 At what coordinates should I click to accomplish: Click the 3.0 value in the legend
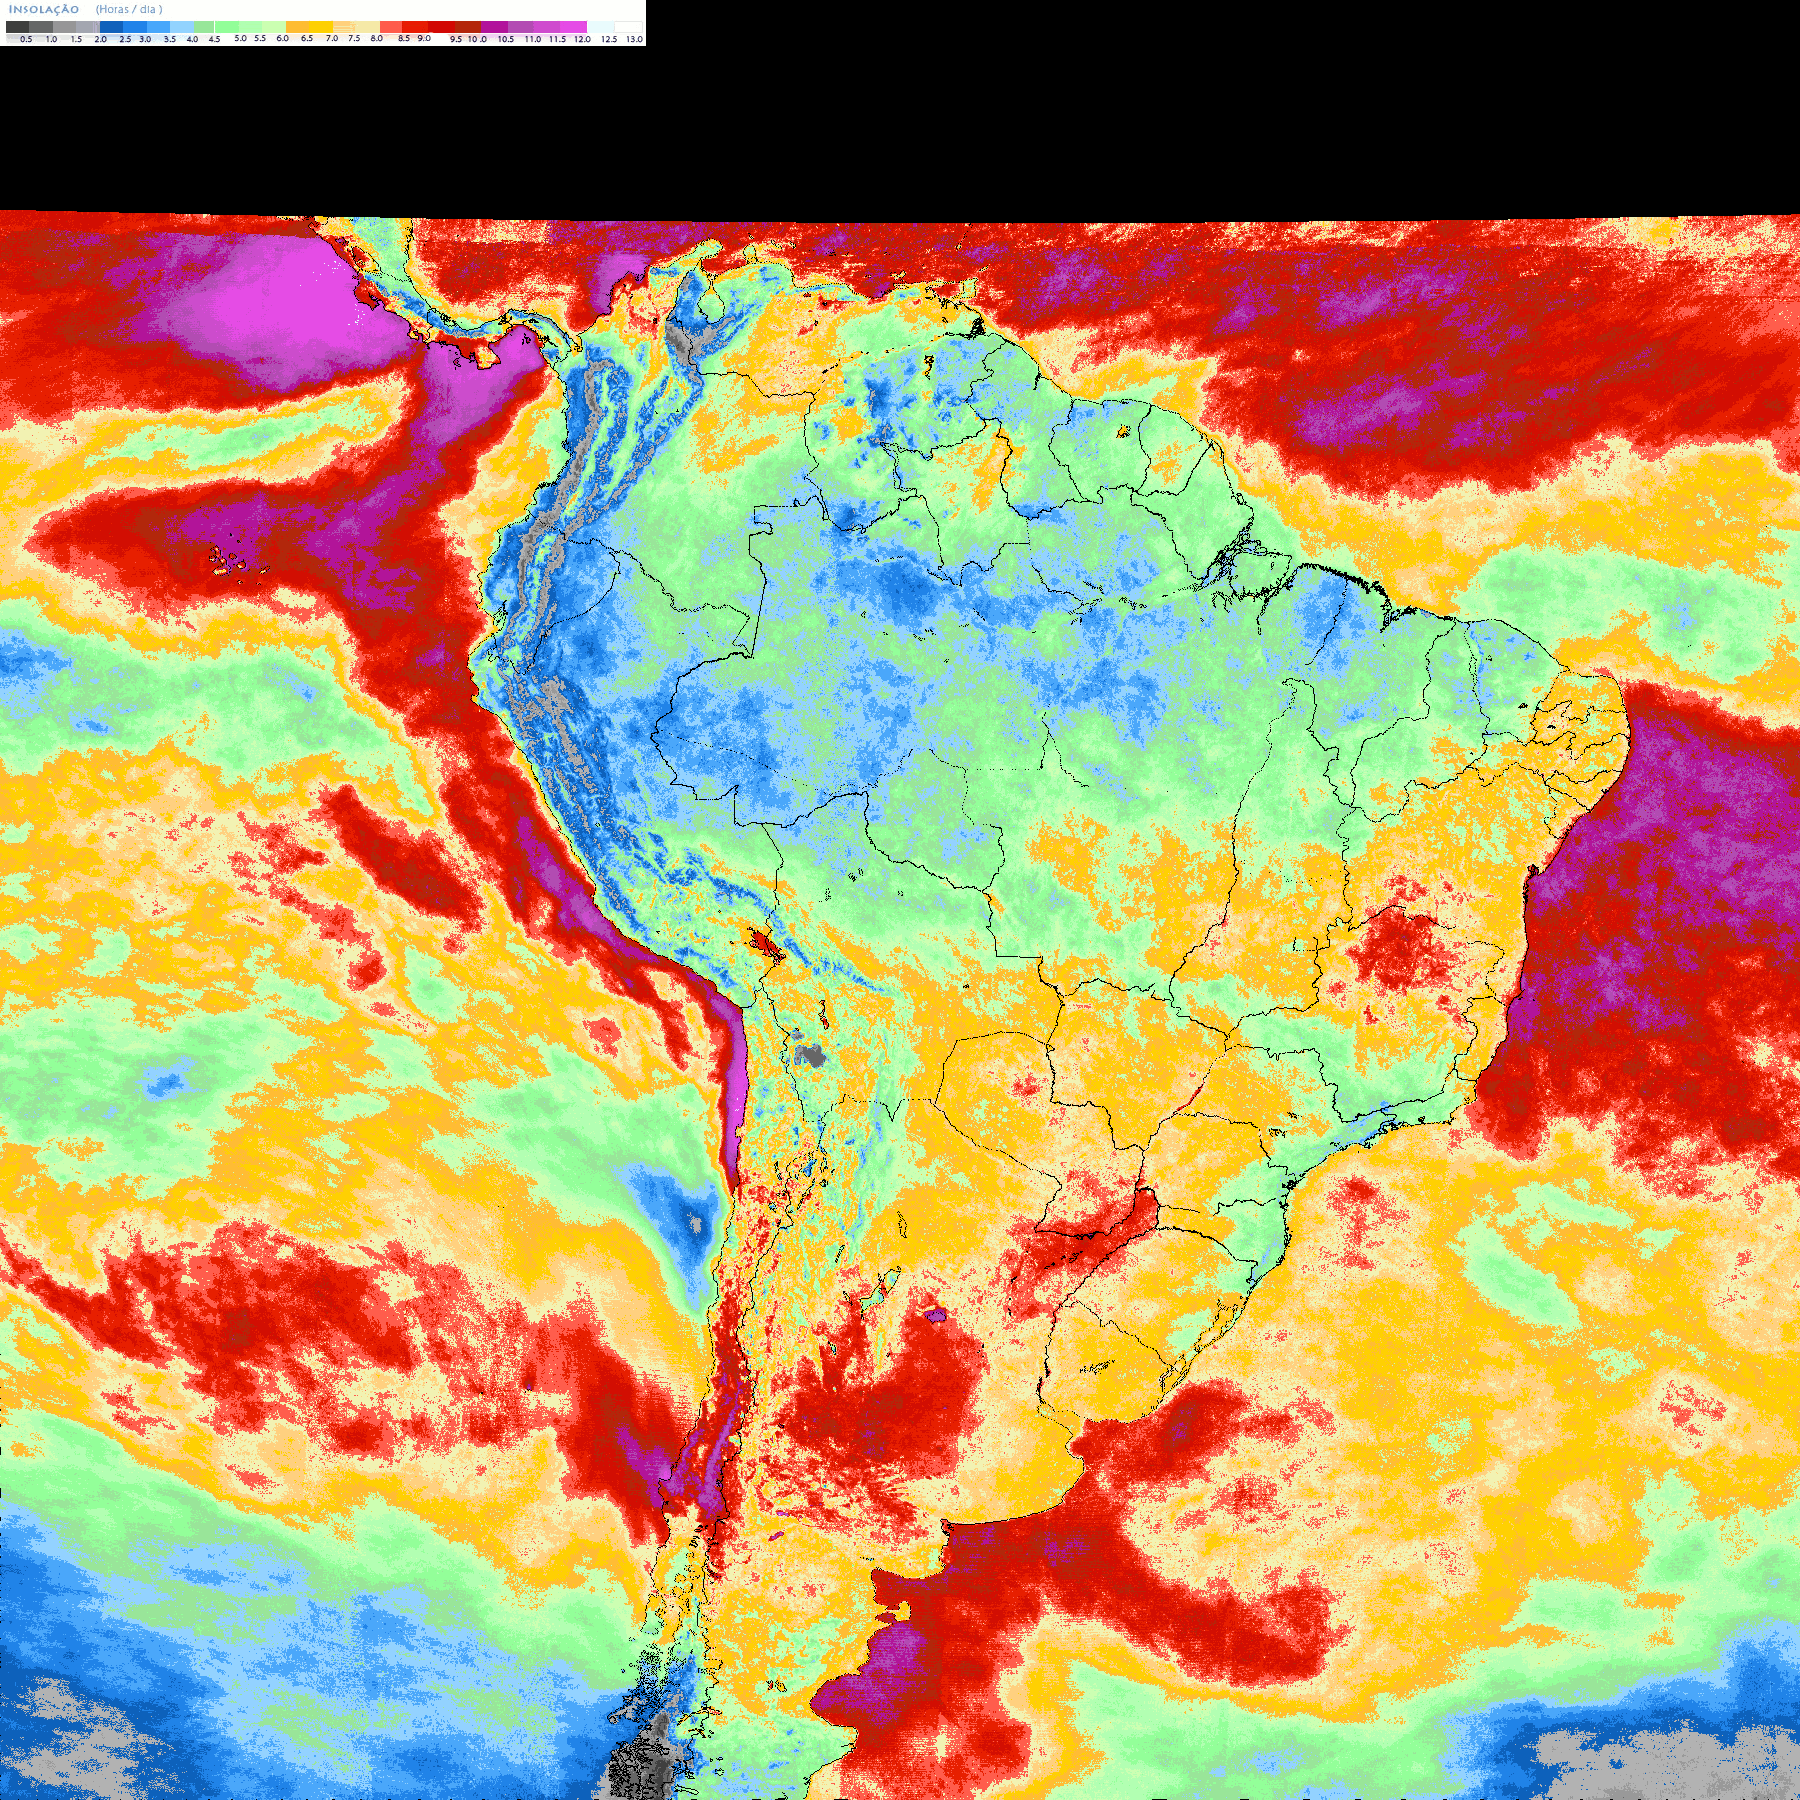click(x=145, y=39)
